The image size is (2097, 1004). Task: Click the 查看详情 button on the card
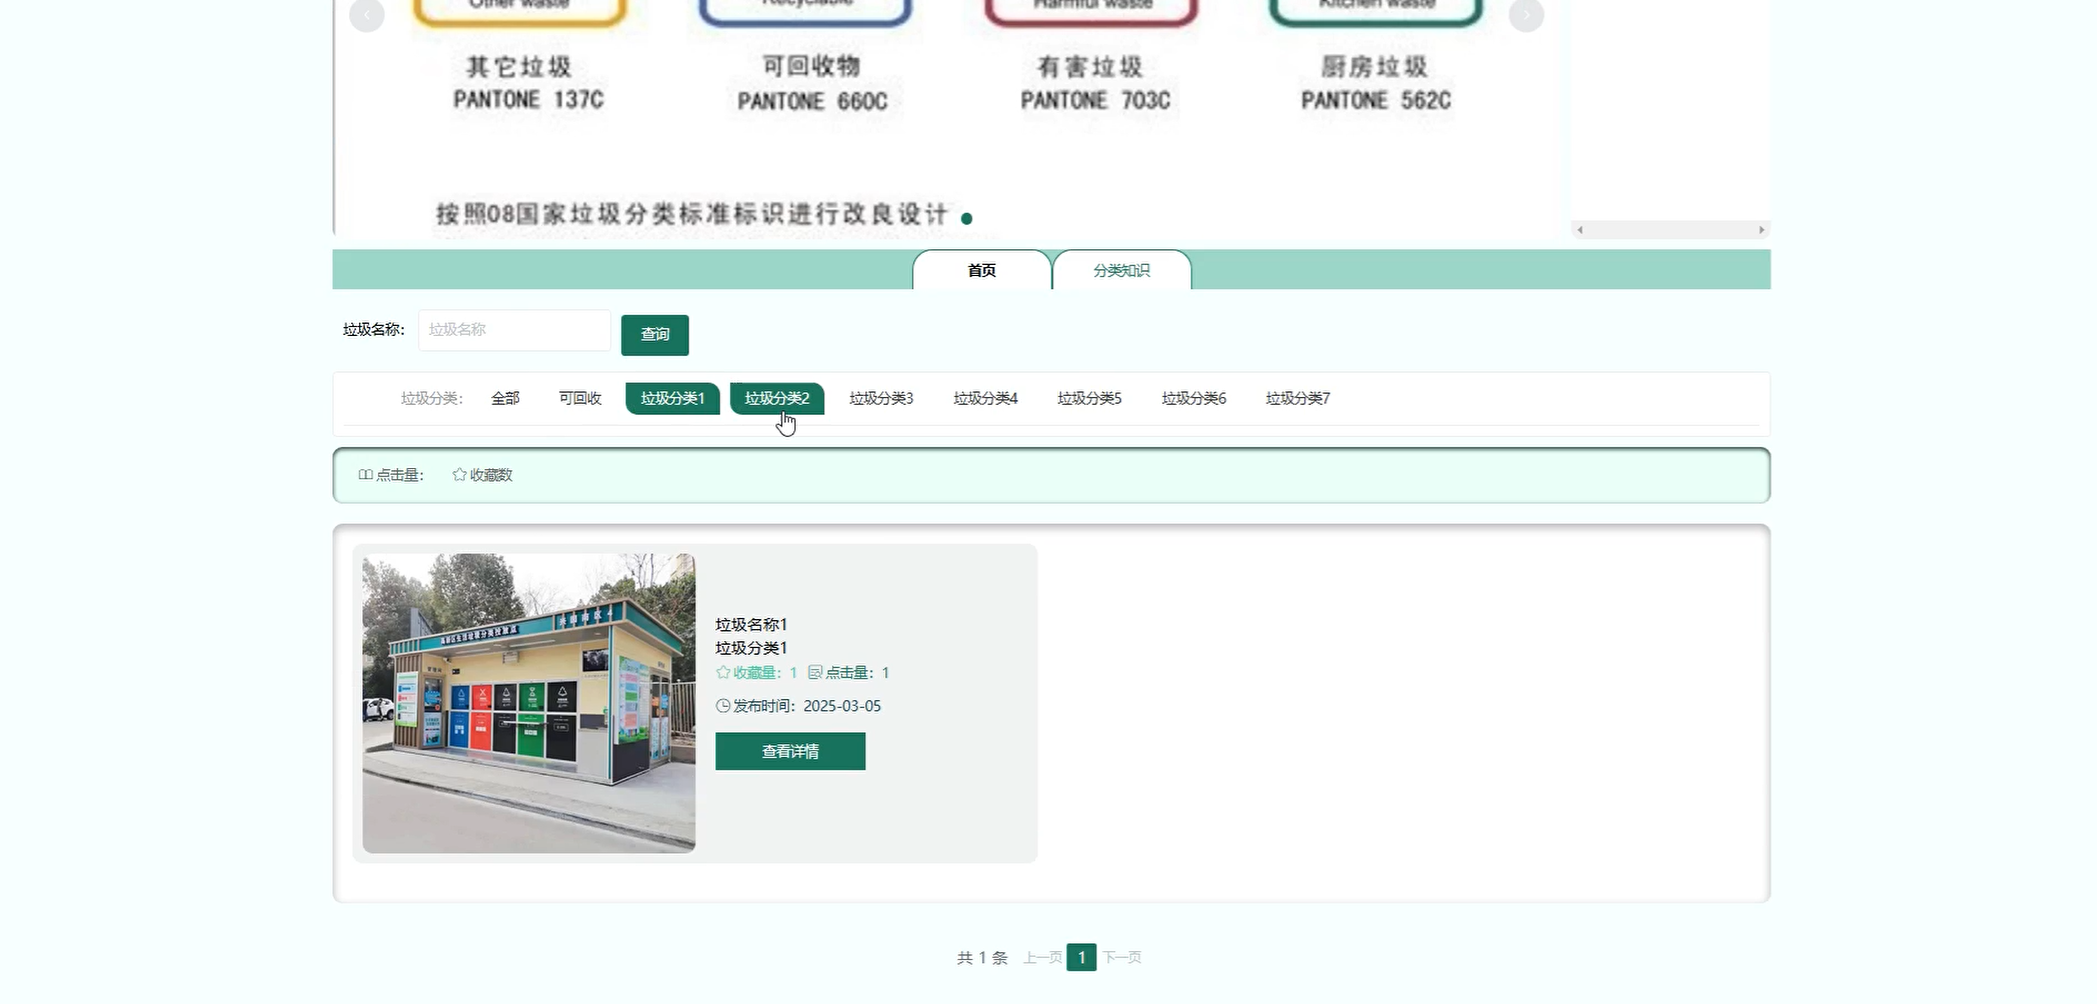point(789,750)
